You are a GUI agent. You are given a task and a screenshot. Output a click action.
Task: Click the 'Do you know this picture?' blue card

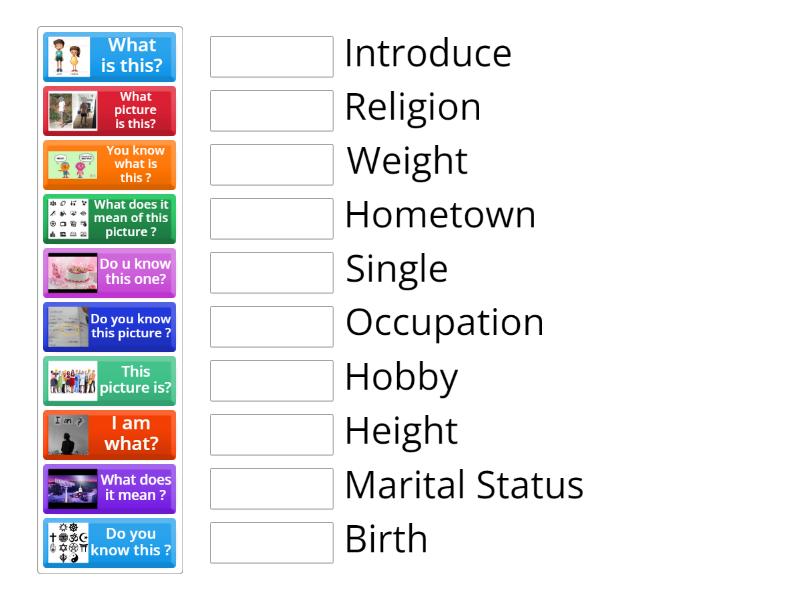coord(109,327)
